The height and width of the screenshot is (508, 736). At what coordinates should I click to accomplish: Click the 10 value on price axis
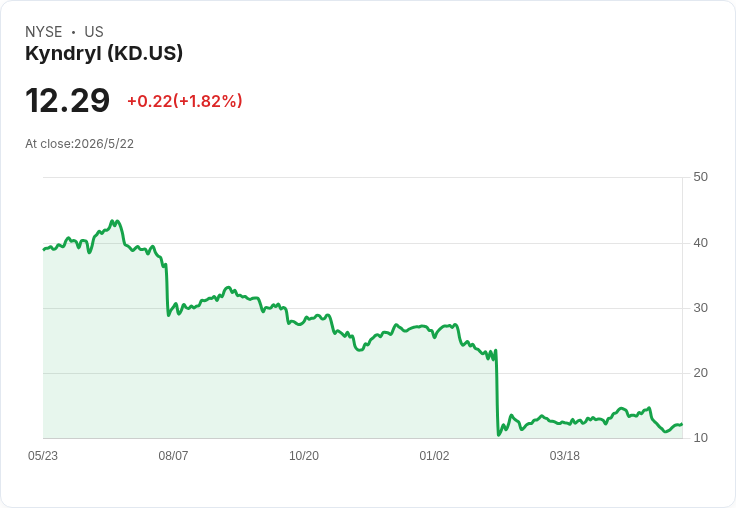coord(700,438)
